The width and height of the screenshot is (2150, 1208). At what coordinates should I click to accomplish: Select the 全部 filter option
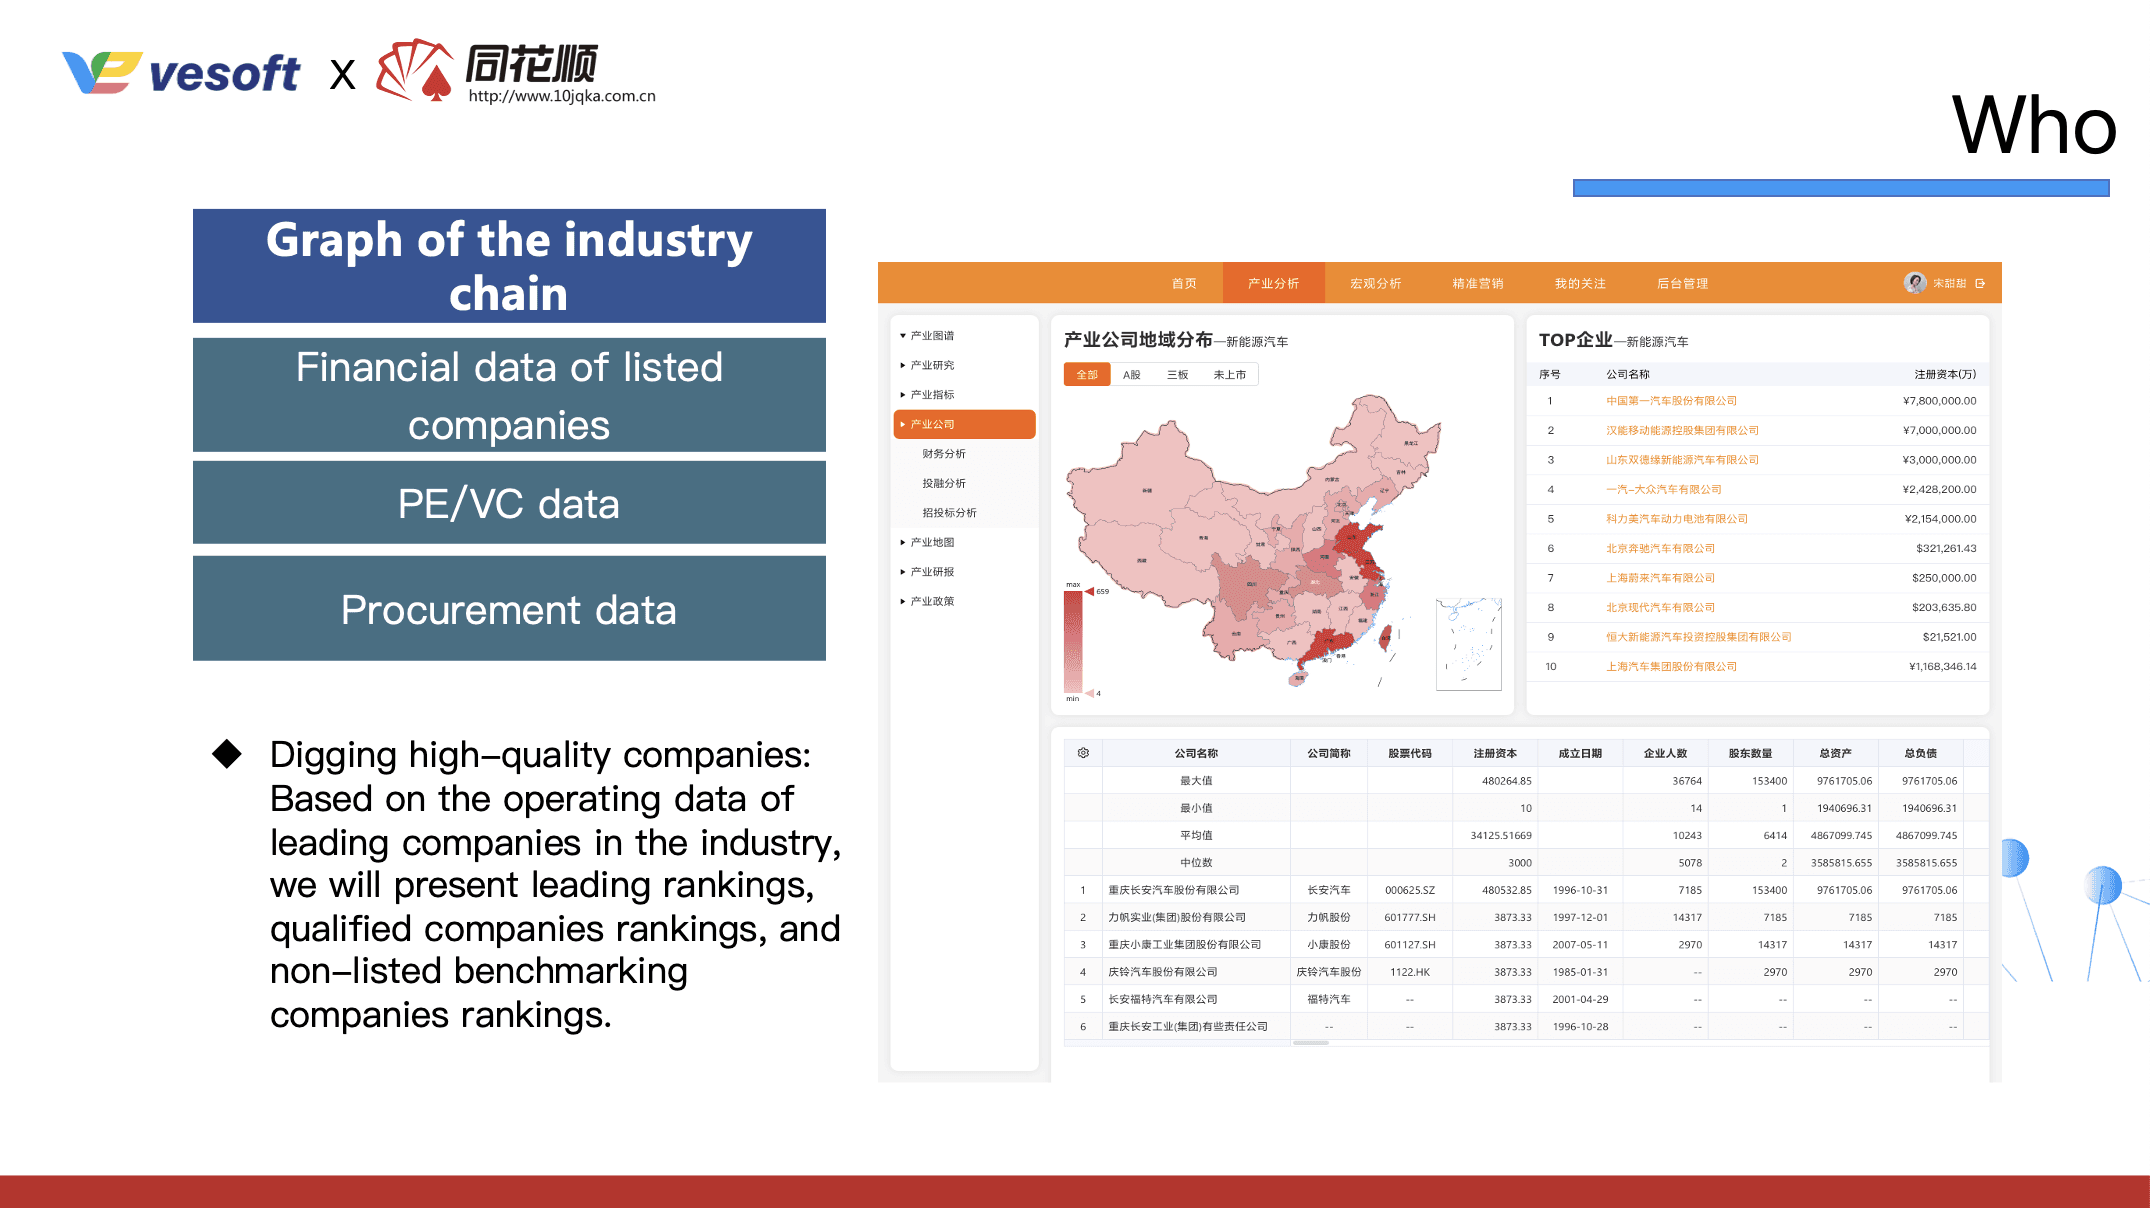pyautogui.click(x=1087, y=375)
